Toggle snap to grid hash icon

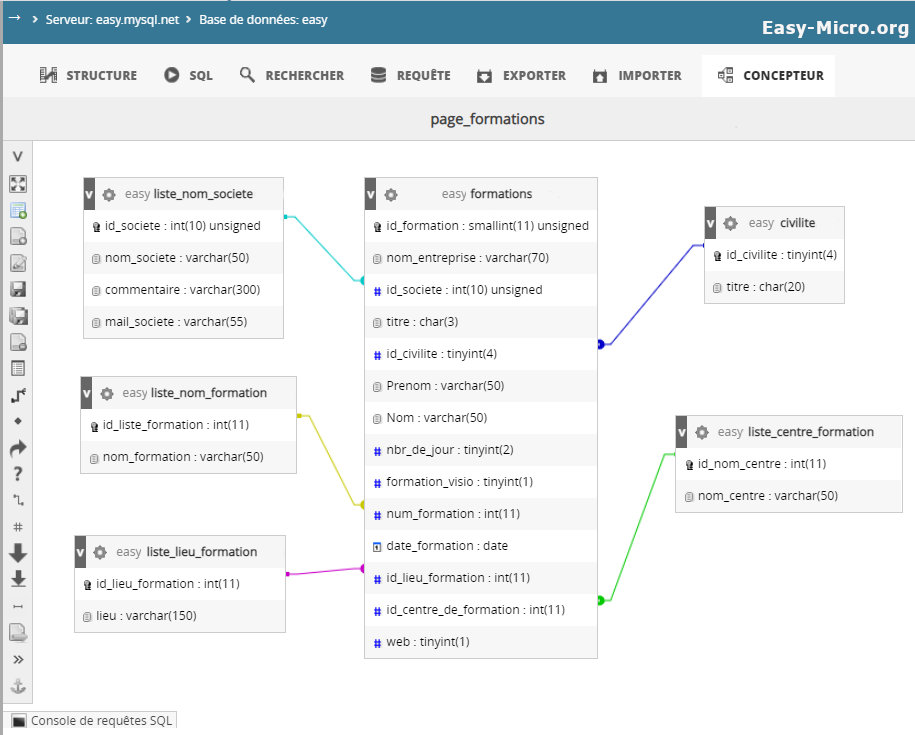18,527
